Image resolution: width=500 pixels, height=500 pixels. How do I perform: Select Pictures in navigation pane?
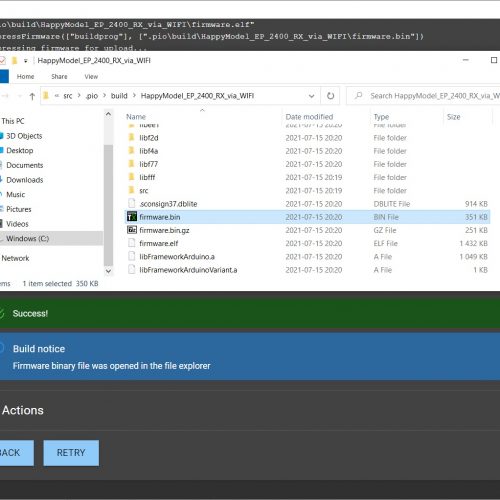click(x=19, y=209)
